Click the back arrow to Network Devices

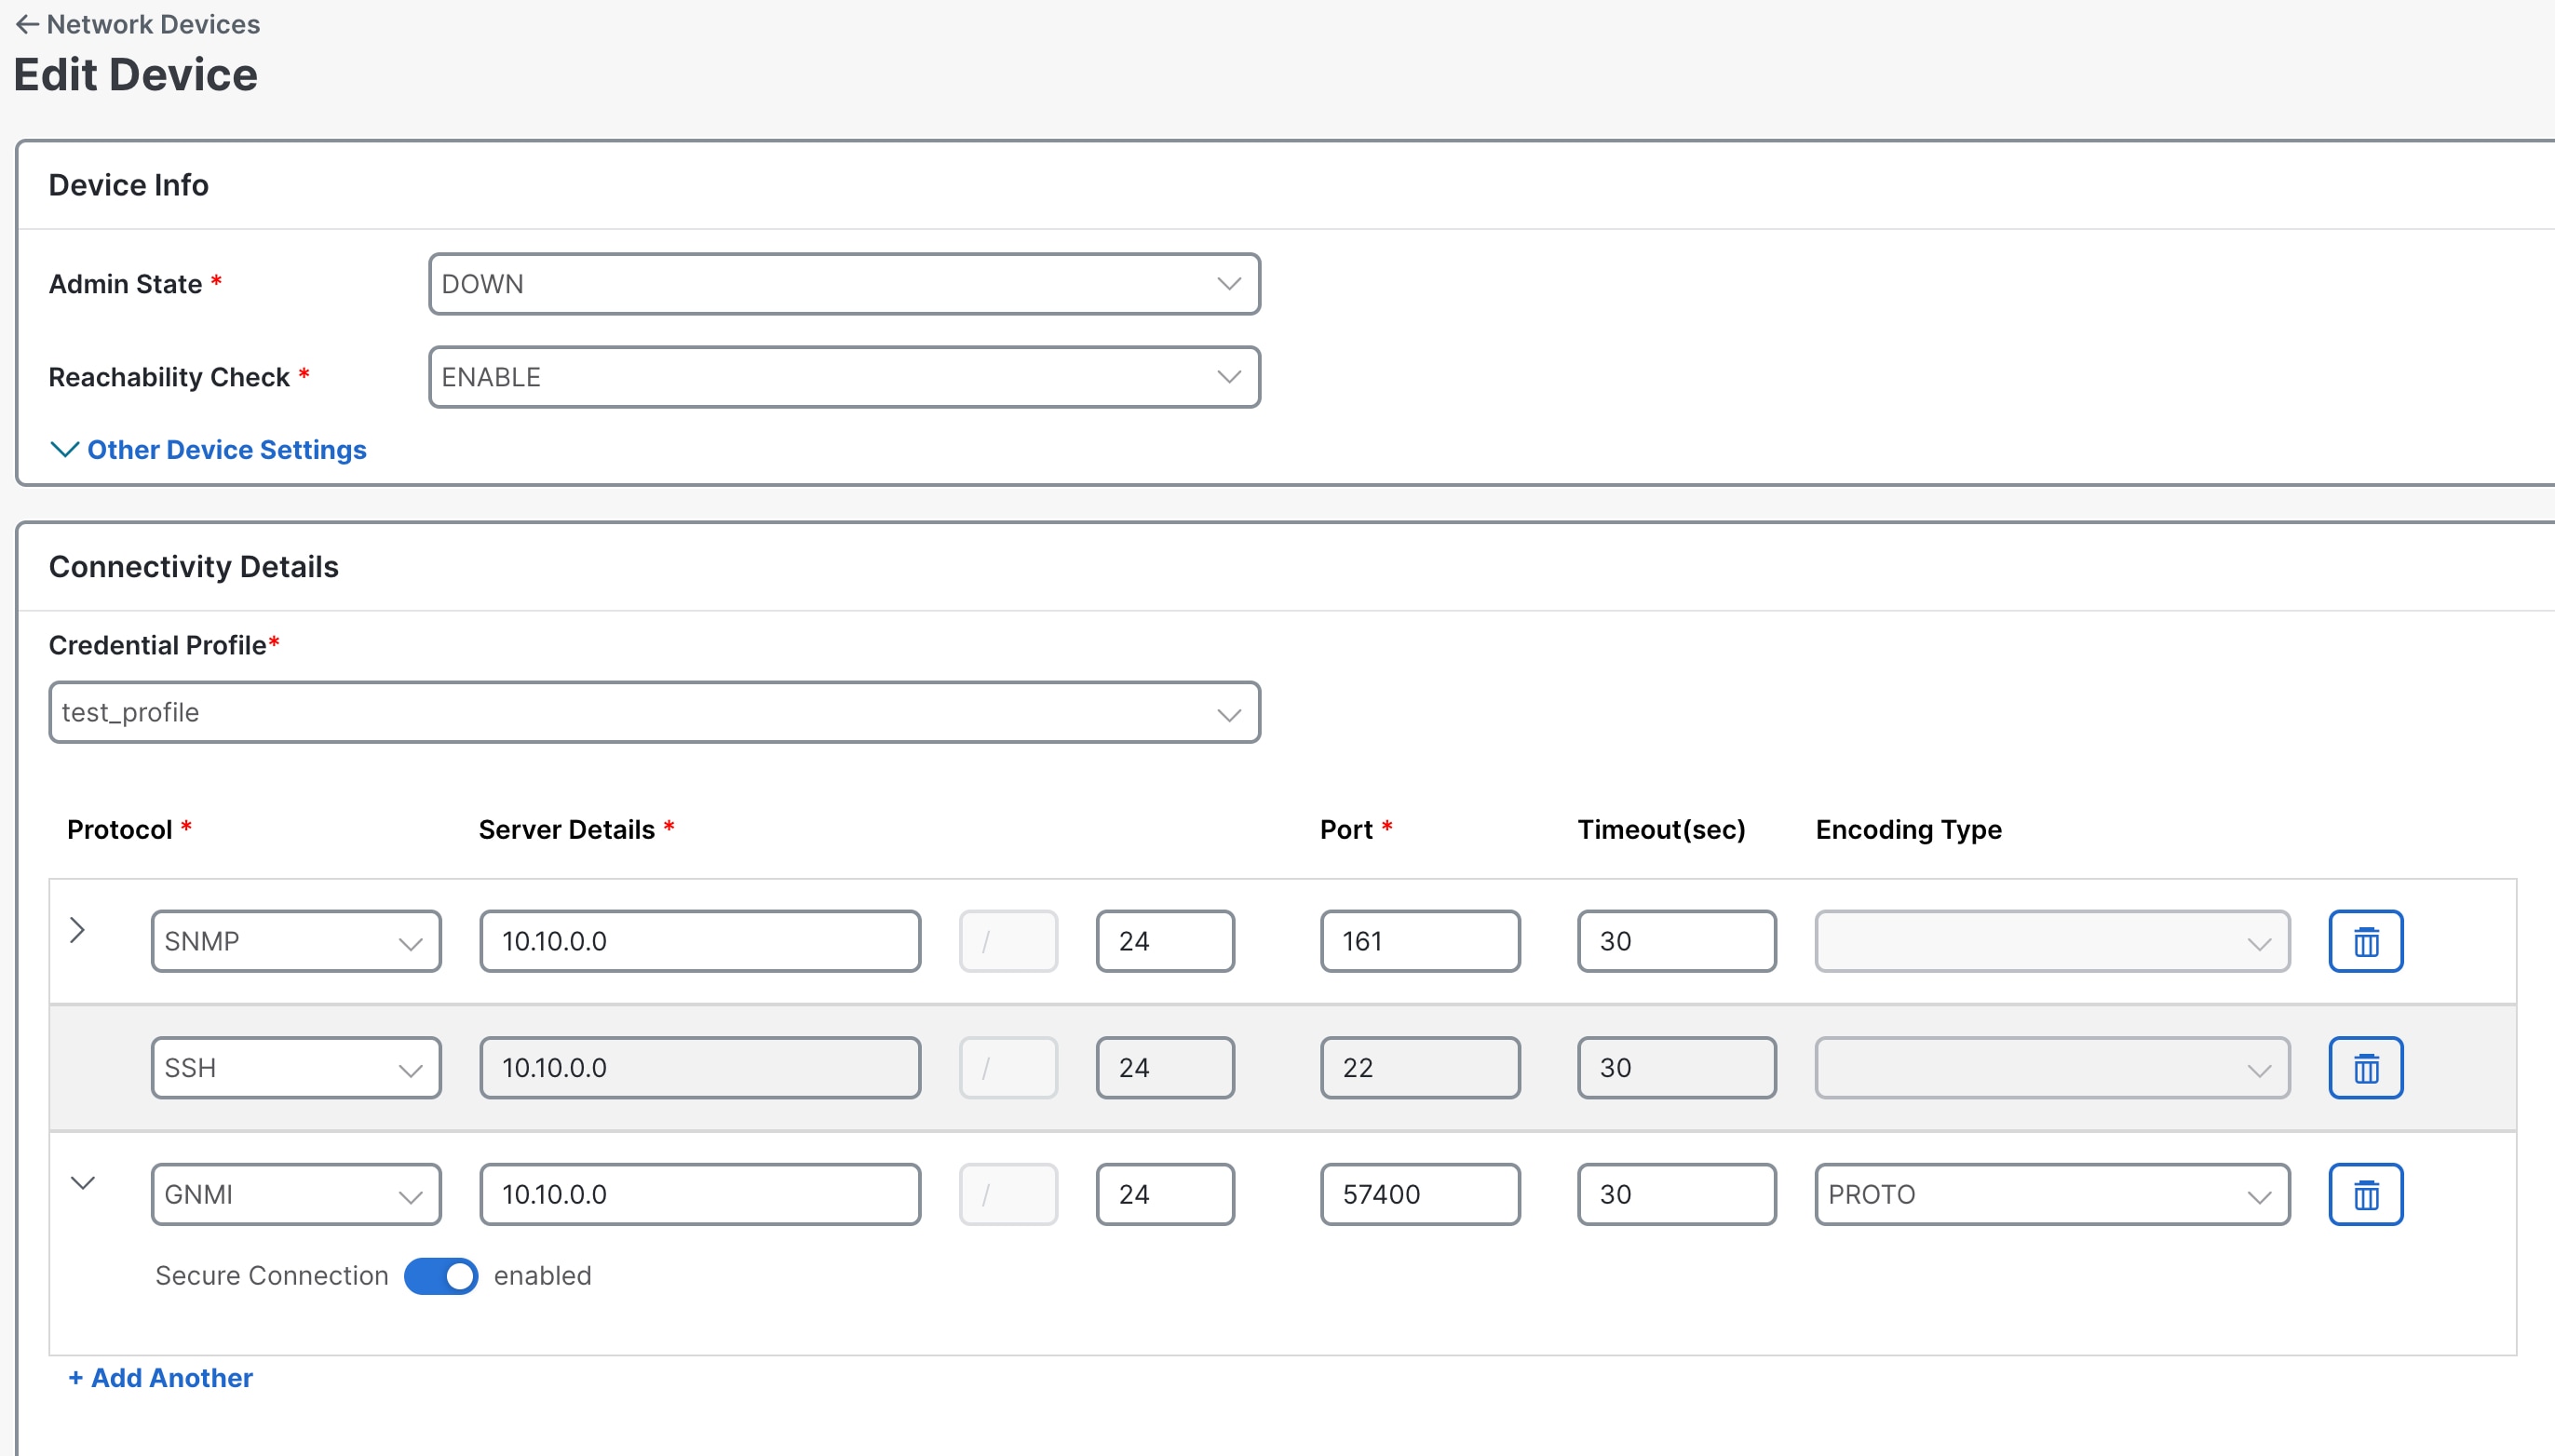click(26, 24)
